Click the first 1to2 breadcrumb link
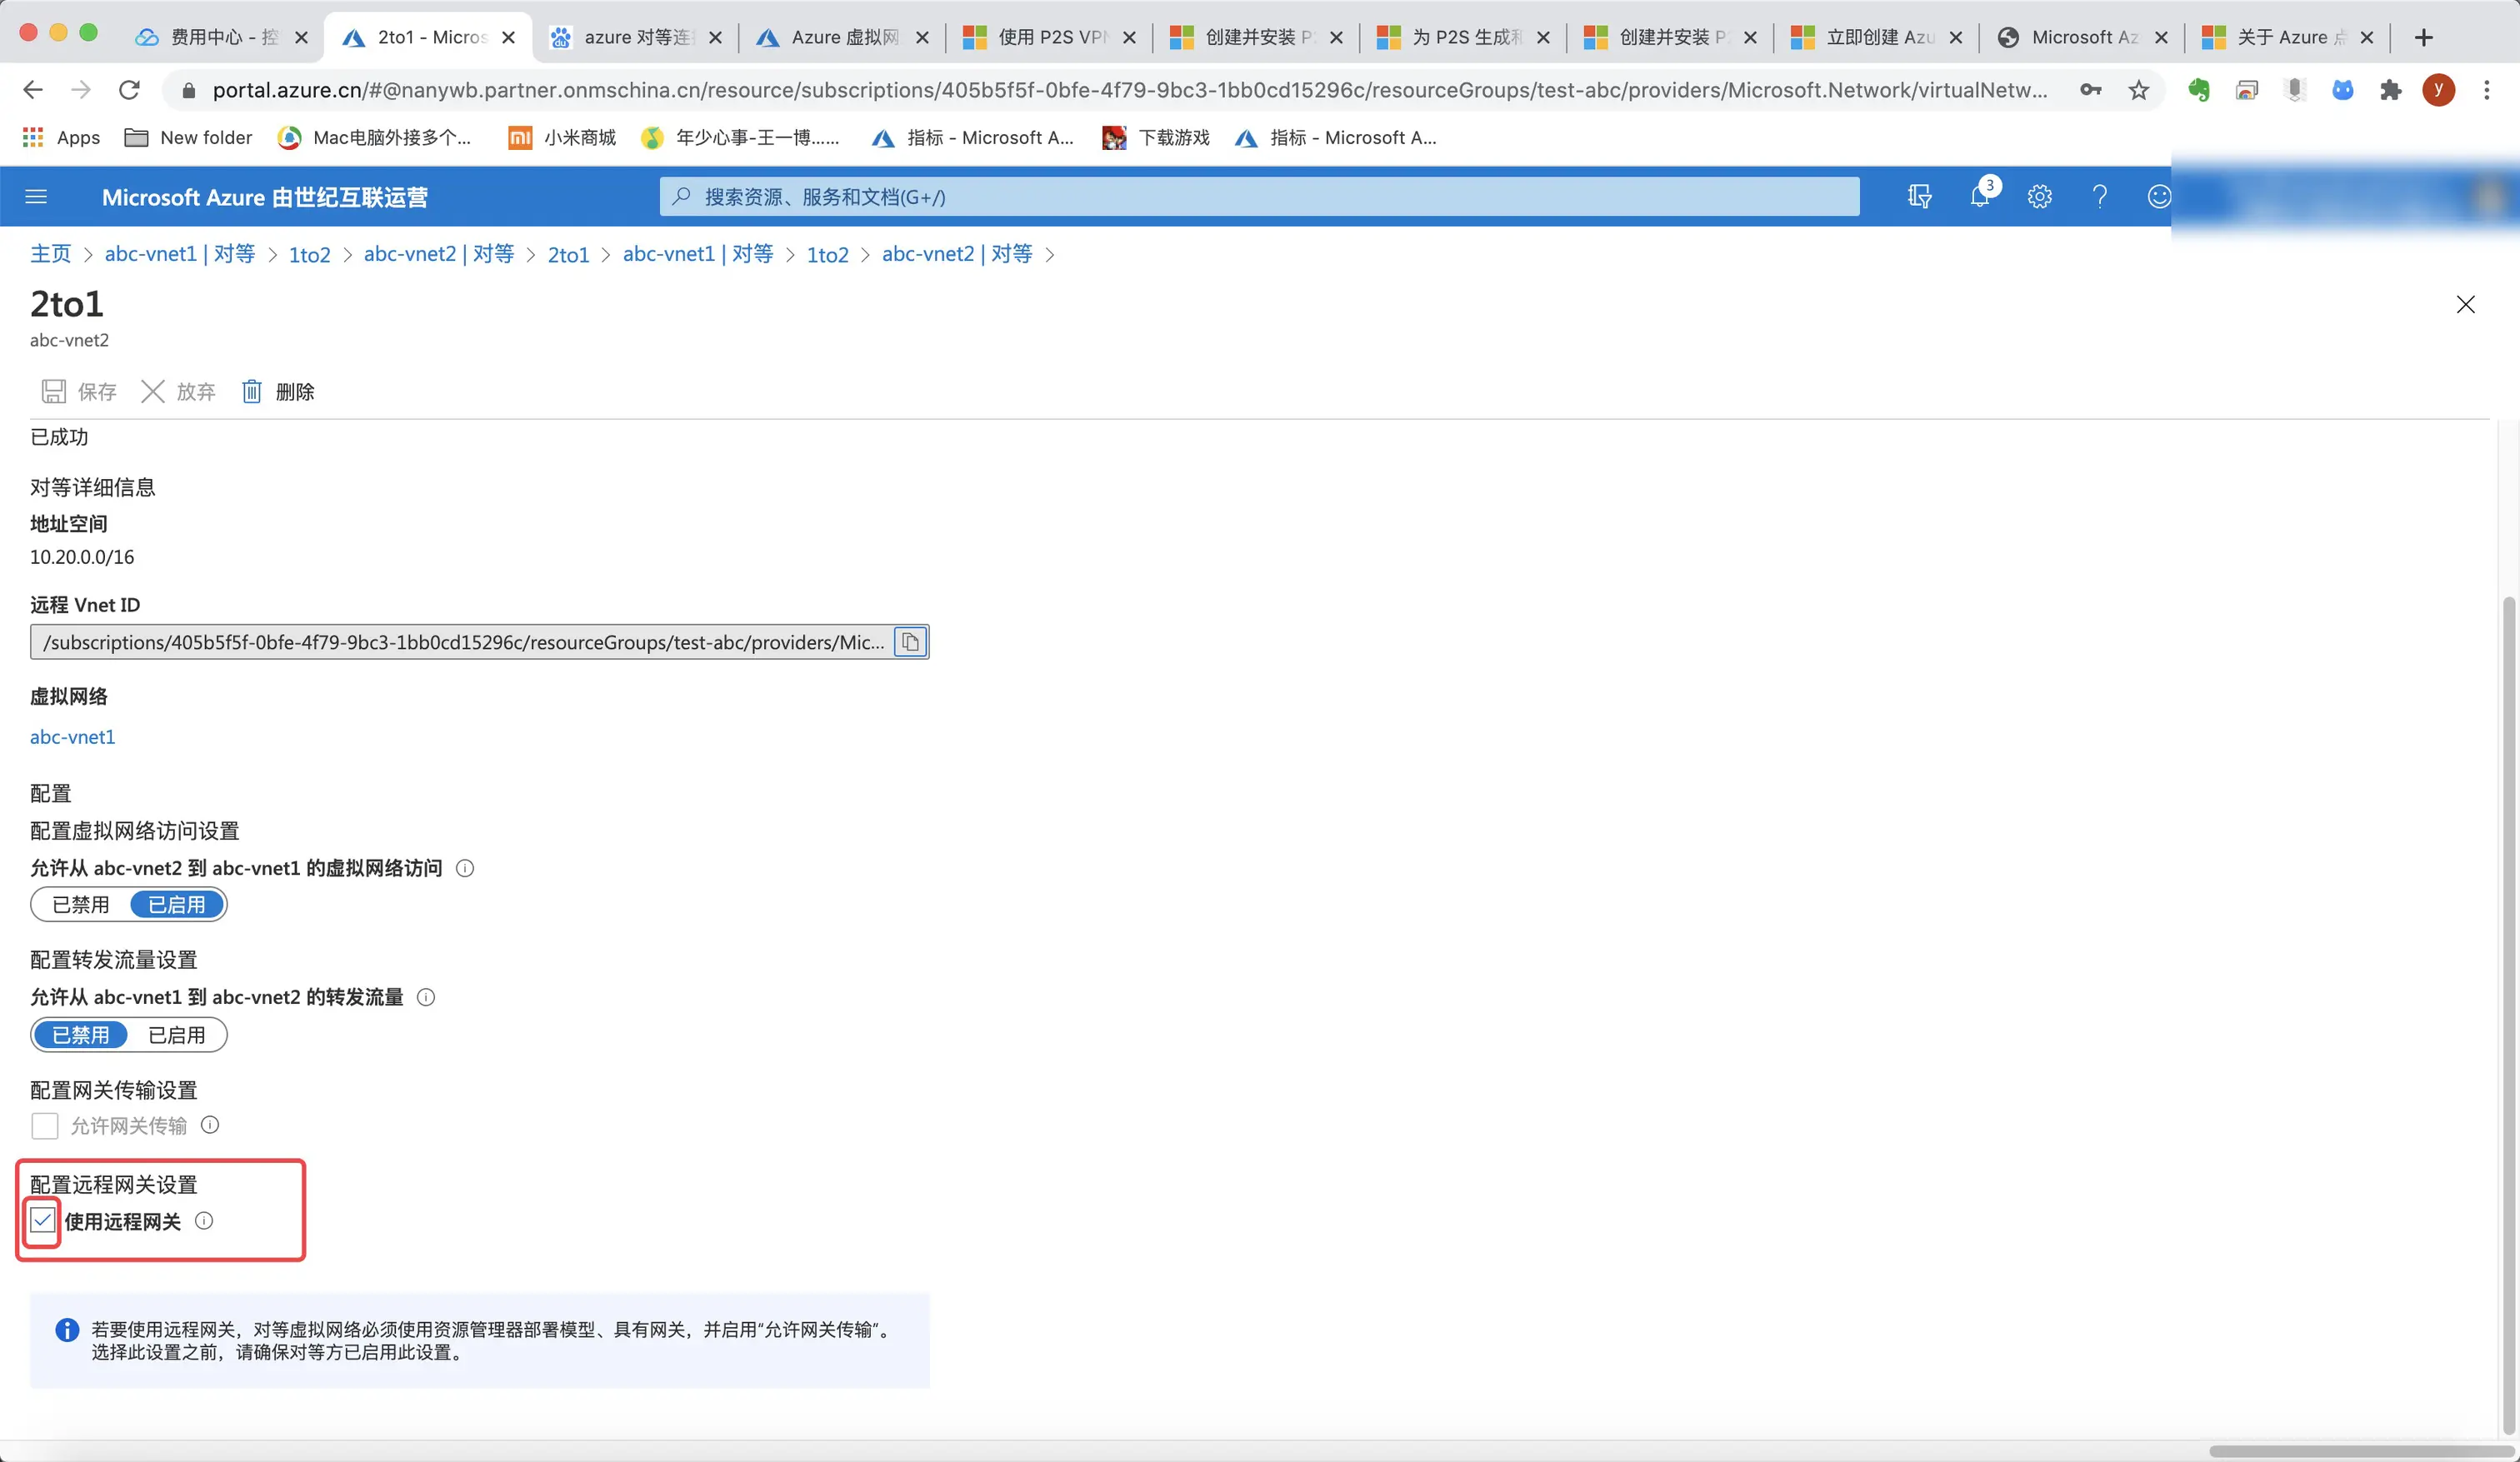This screenshot has width=2520, height=1462. [309, 255]
